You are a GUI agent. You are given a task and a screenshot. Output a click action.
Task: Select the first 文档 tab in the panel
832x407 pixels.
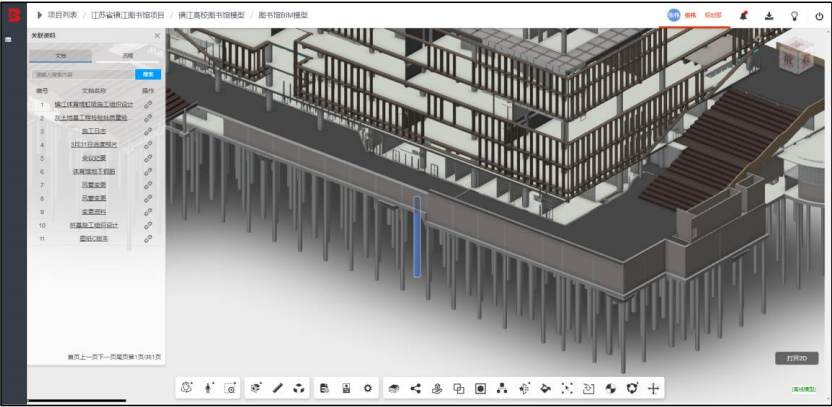coord(60,56)
